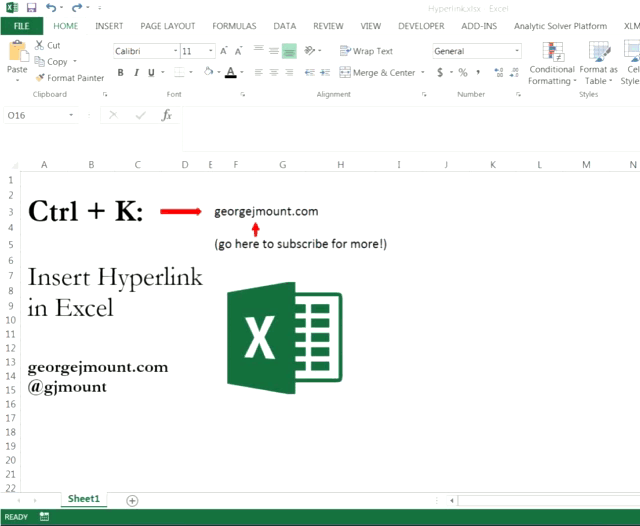The image size is (640, 526).
Task: Switch to the PAGE LAYOUT tab
Action: pos(168,26)
